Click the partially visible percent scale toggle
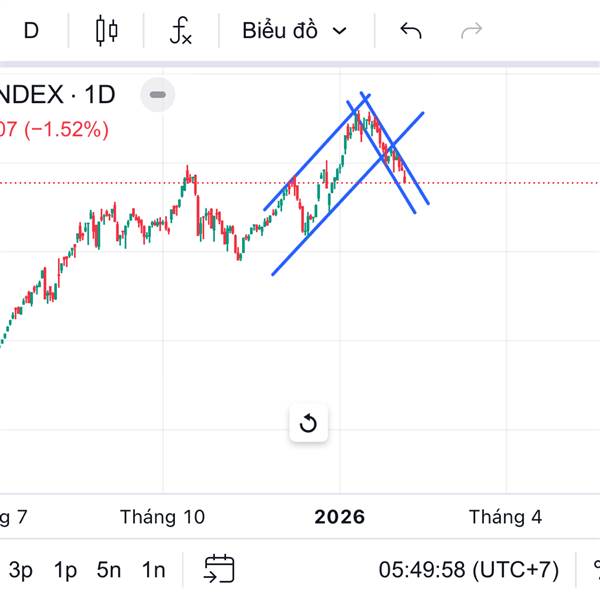 coord(594,570)
